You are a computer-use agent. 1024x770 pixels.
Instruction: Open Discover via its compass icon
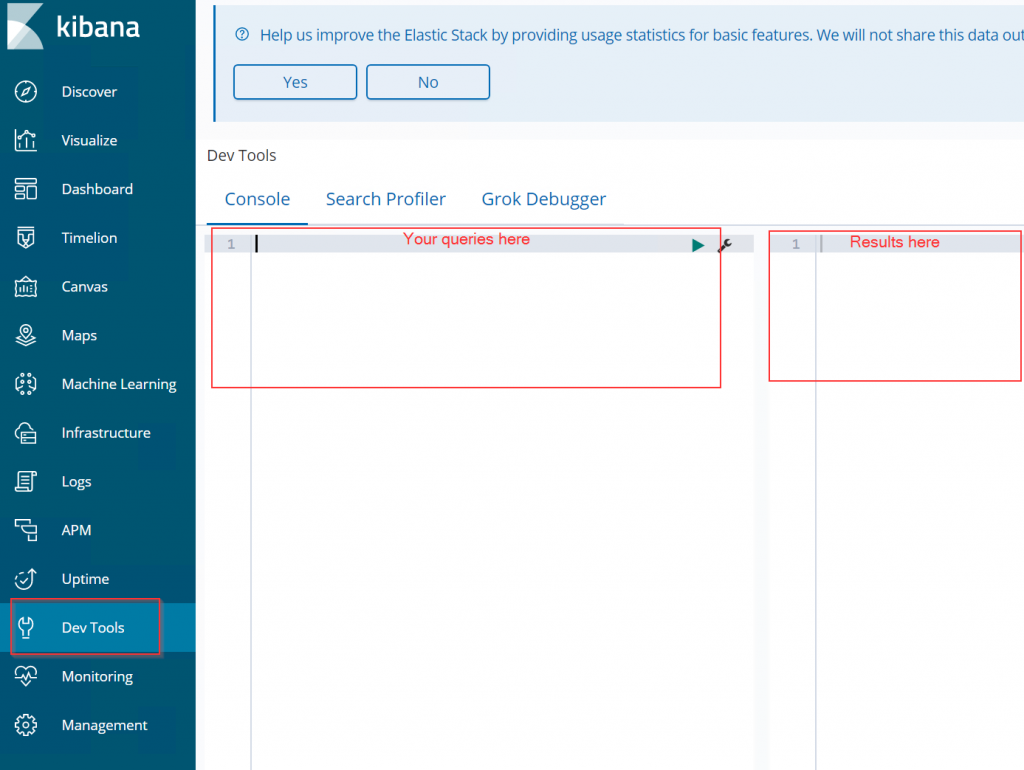click(25, 91)
